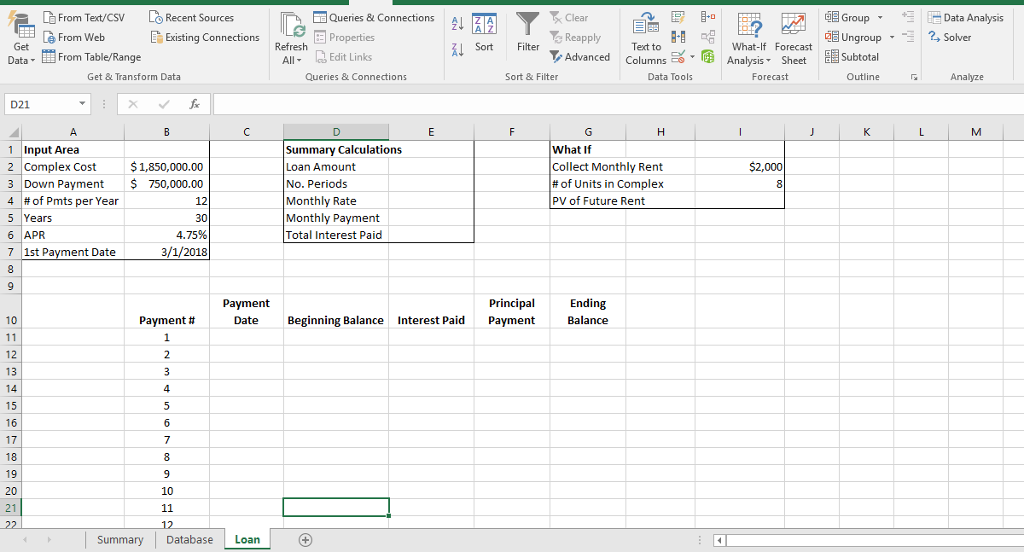This screenshot has width=1024, height=552.
Task: Select row 7 header
Action: pyautogui.click(x=10, y=252)
